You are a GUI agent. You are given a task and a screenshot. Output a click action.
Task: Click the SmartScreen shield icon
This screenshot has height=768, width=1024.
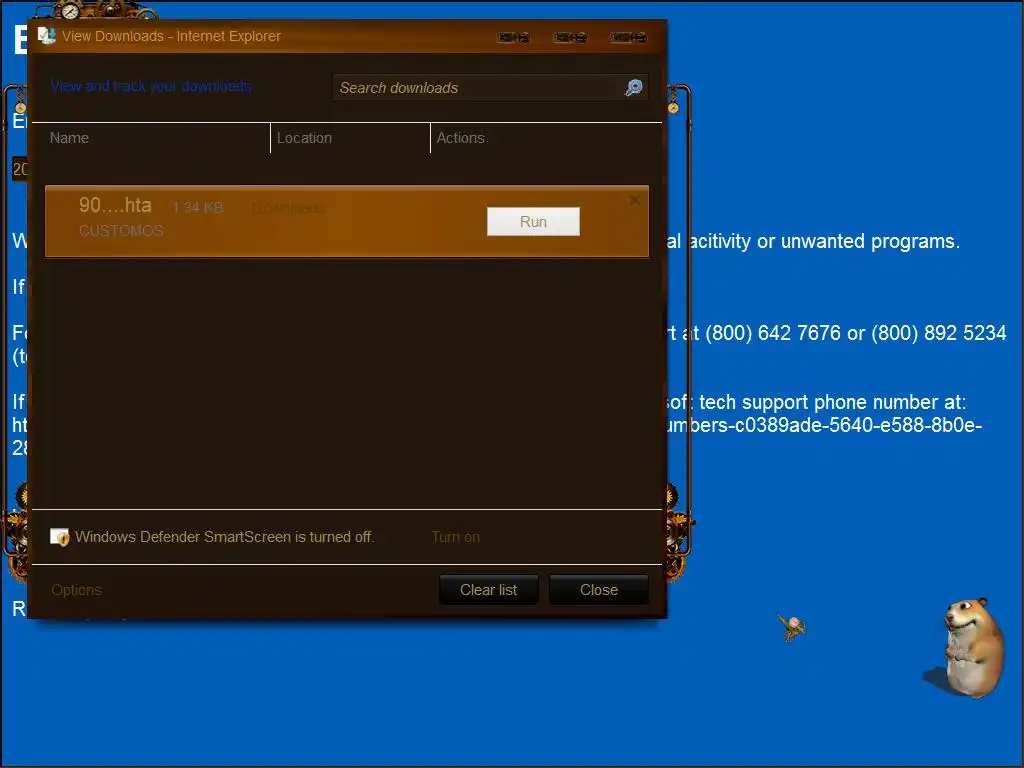click(59, 537)
